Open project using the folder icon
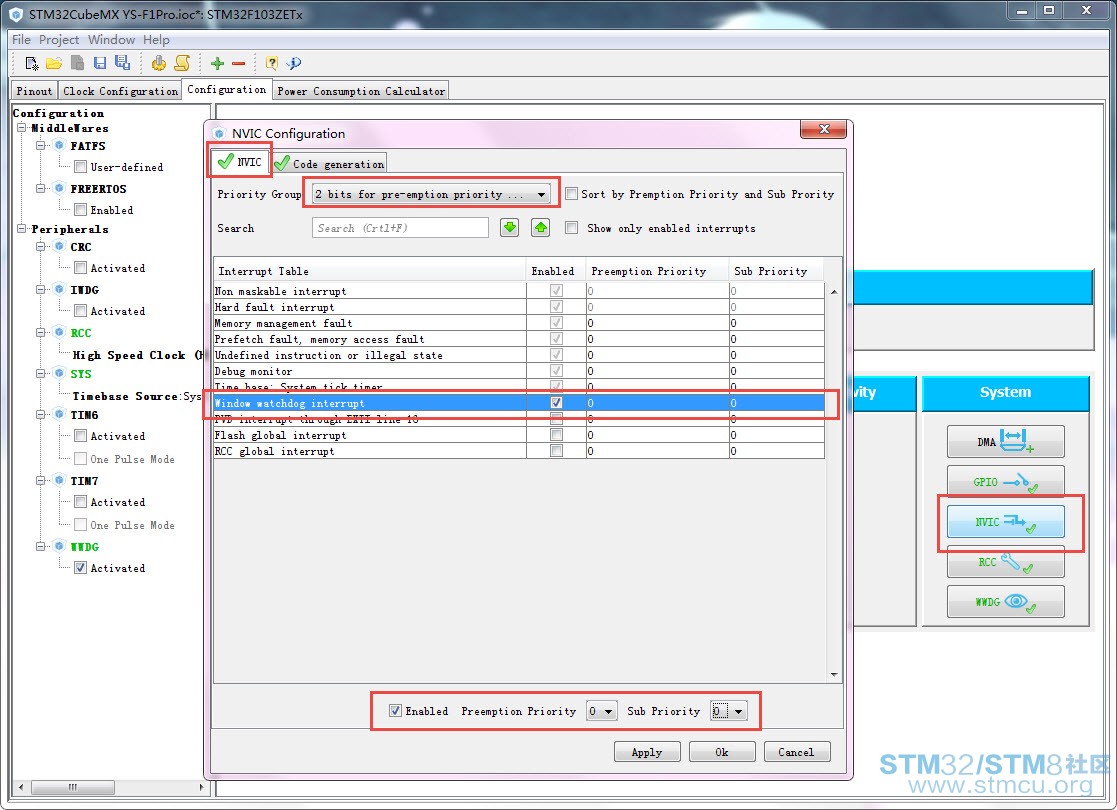The image size is (1117, 810). [53, 63]
